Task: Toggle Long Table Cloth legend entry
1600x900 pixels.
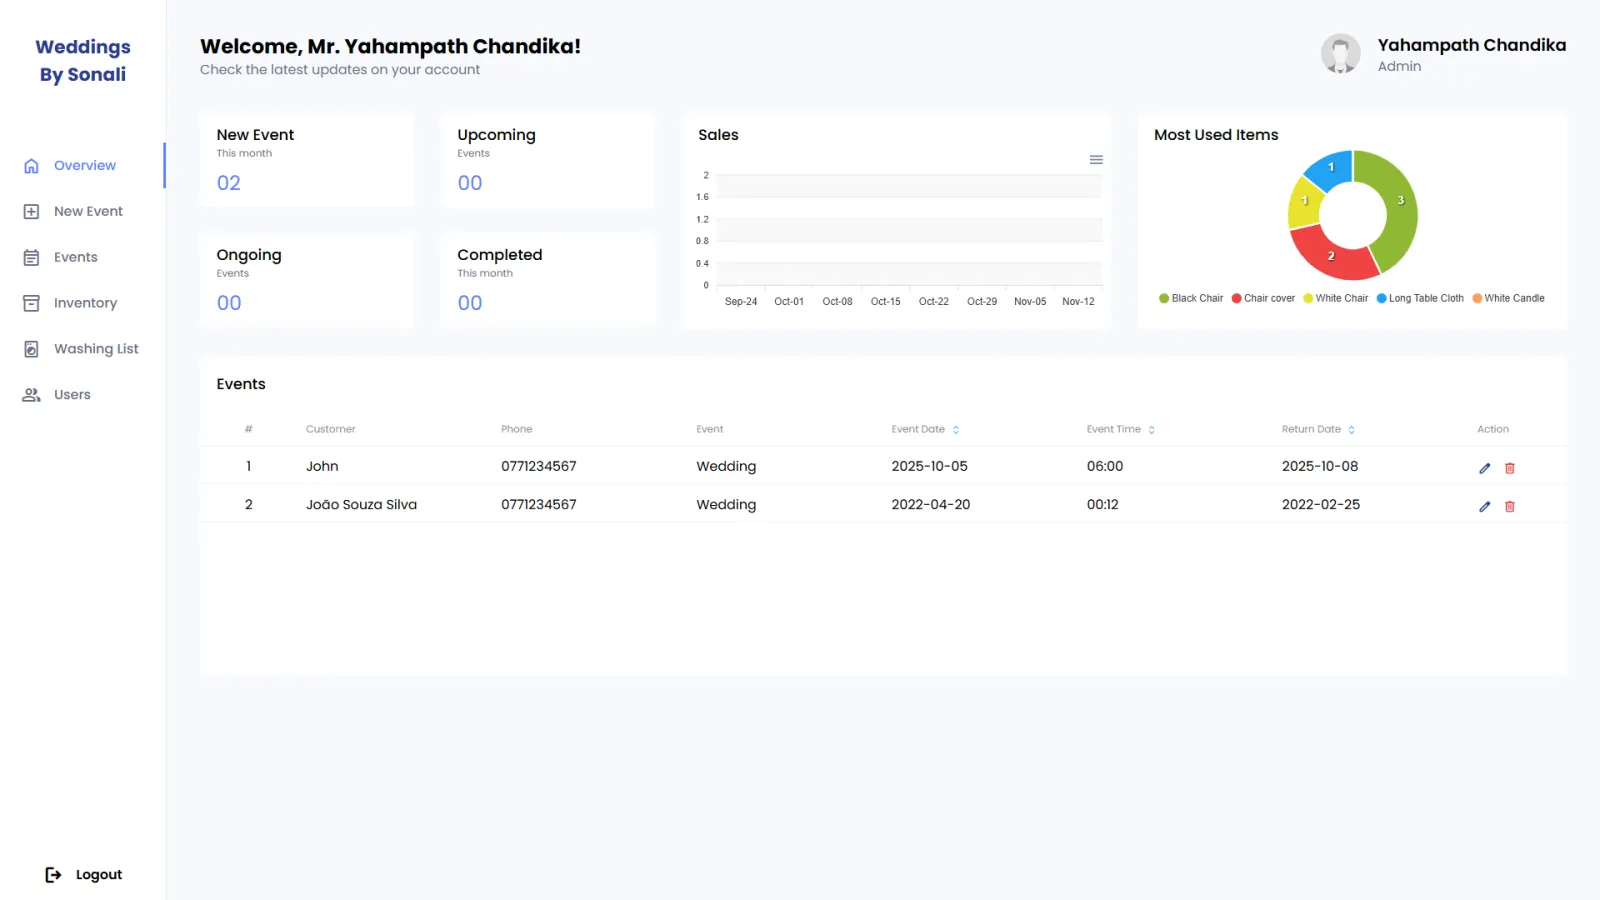Action: [x=1420, y=298]
